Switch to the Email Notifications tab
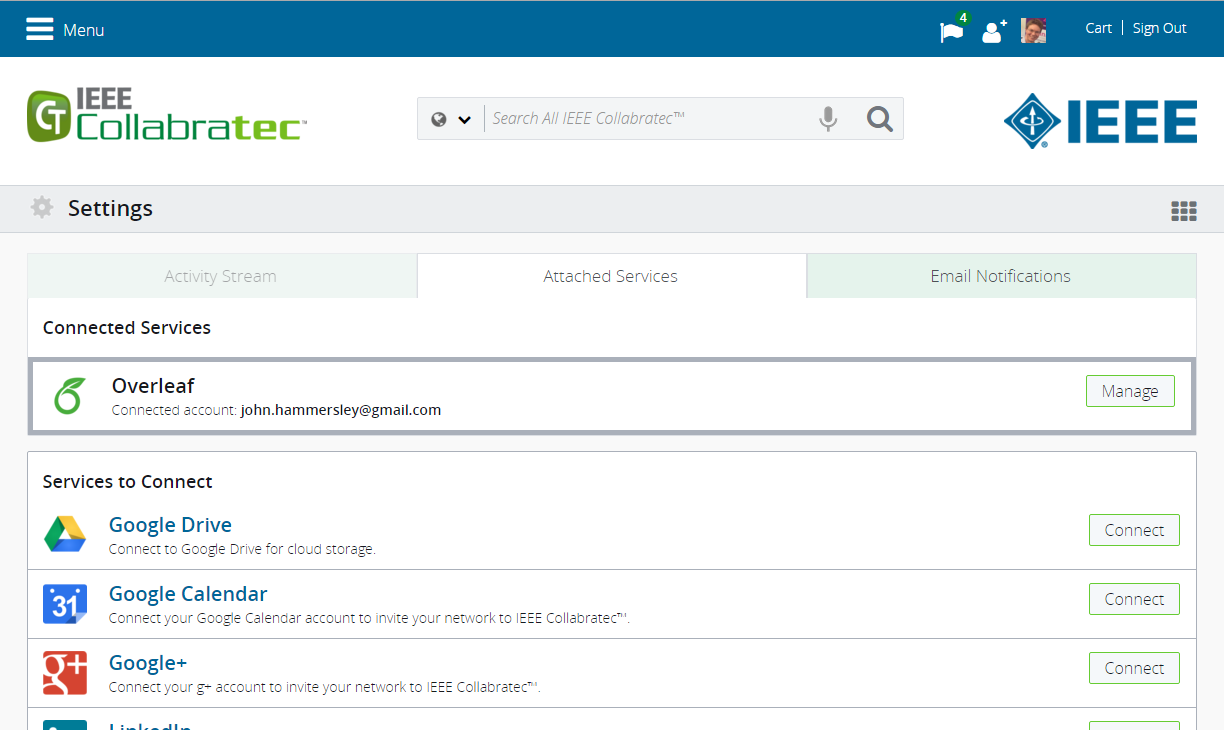Viewport: 1224px width, 730px height. pos(1001,276)
